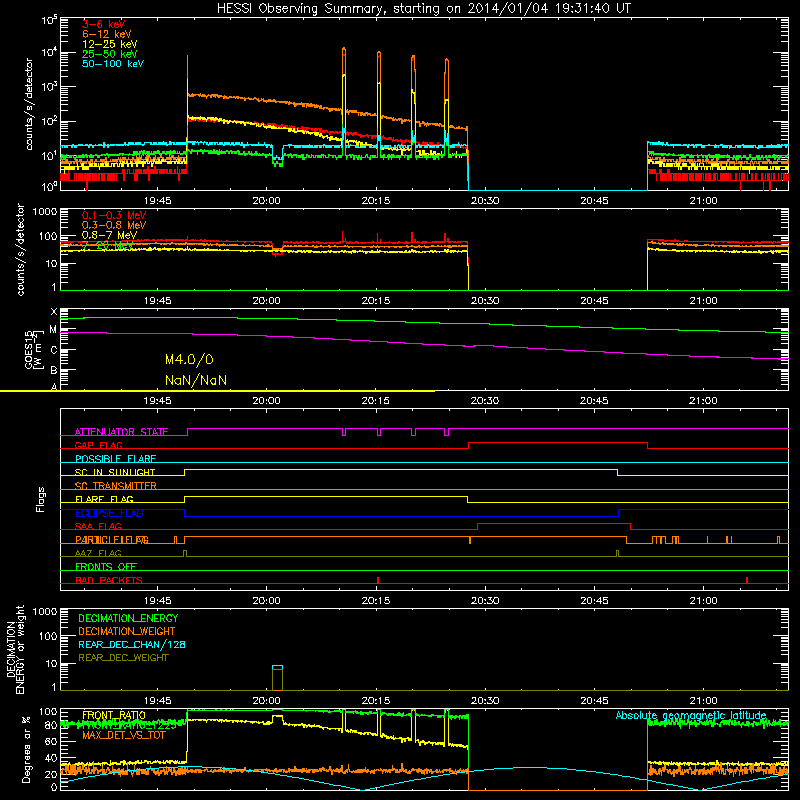Select the REAR_DEC_WEIGHT legend label
800x800 pixels.
(123, 658)
